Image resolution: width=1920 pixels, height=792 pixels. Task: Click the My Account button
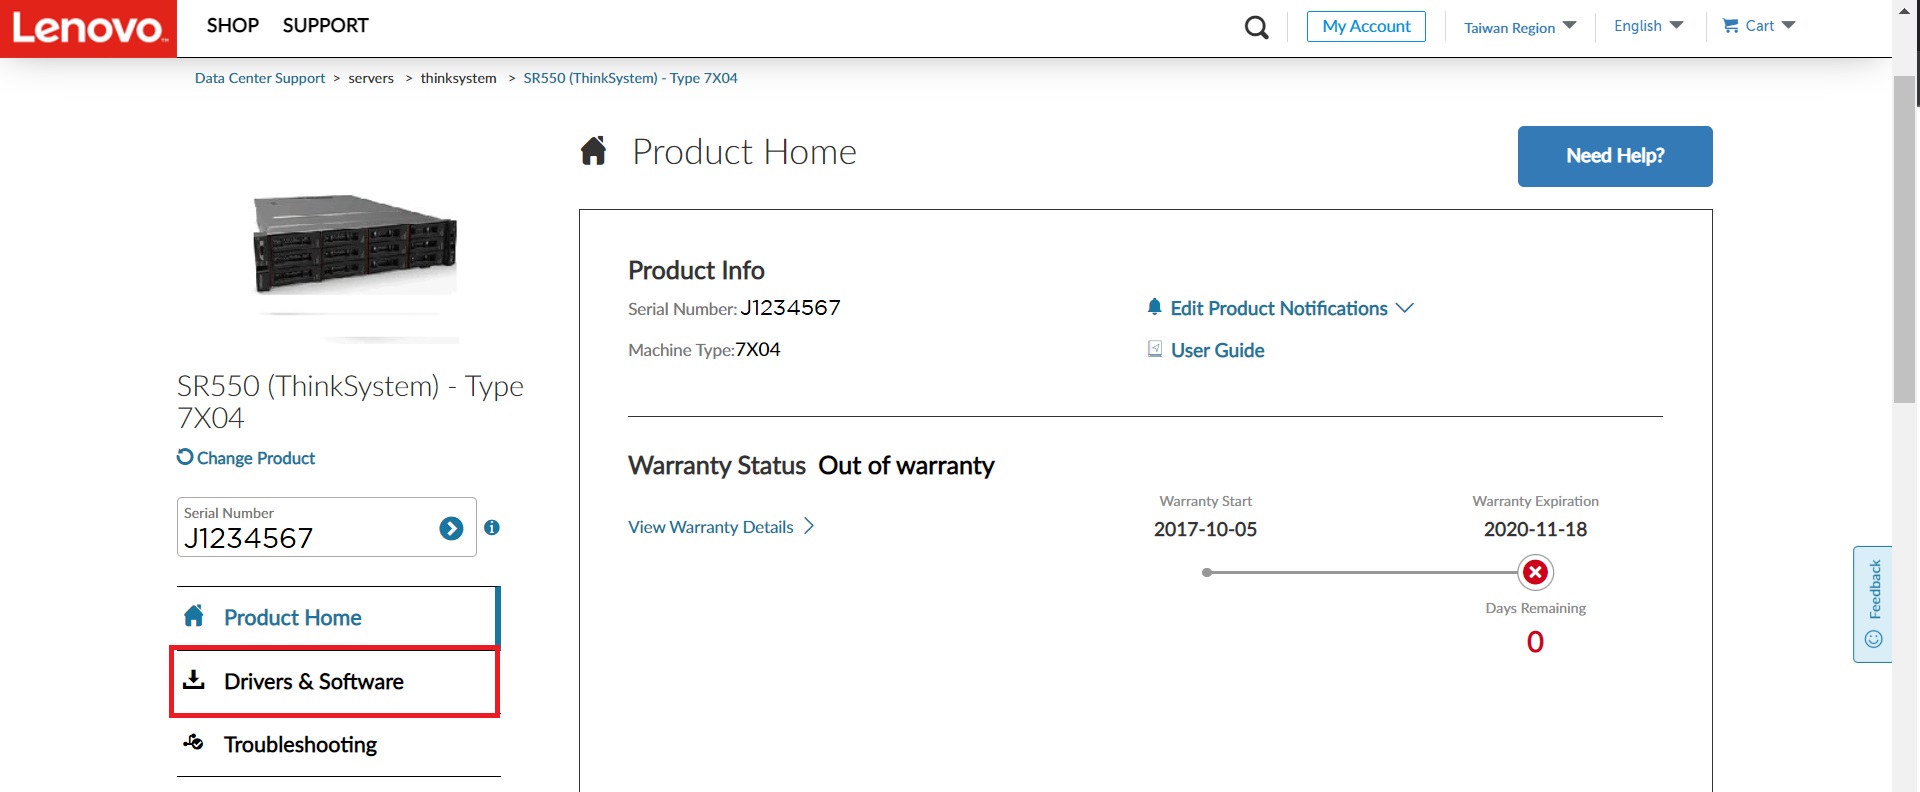[x=1366, y=26]
